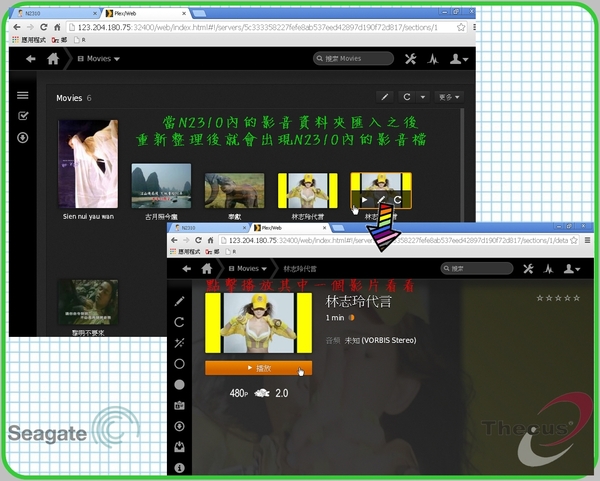The height and width of the screenshot is (481, 600).
Task: Open Plex home in front window
Action: point(207,268)
